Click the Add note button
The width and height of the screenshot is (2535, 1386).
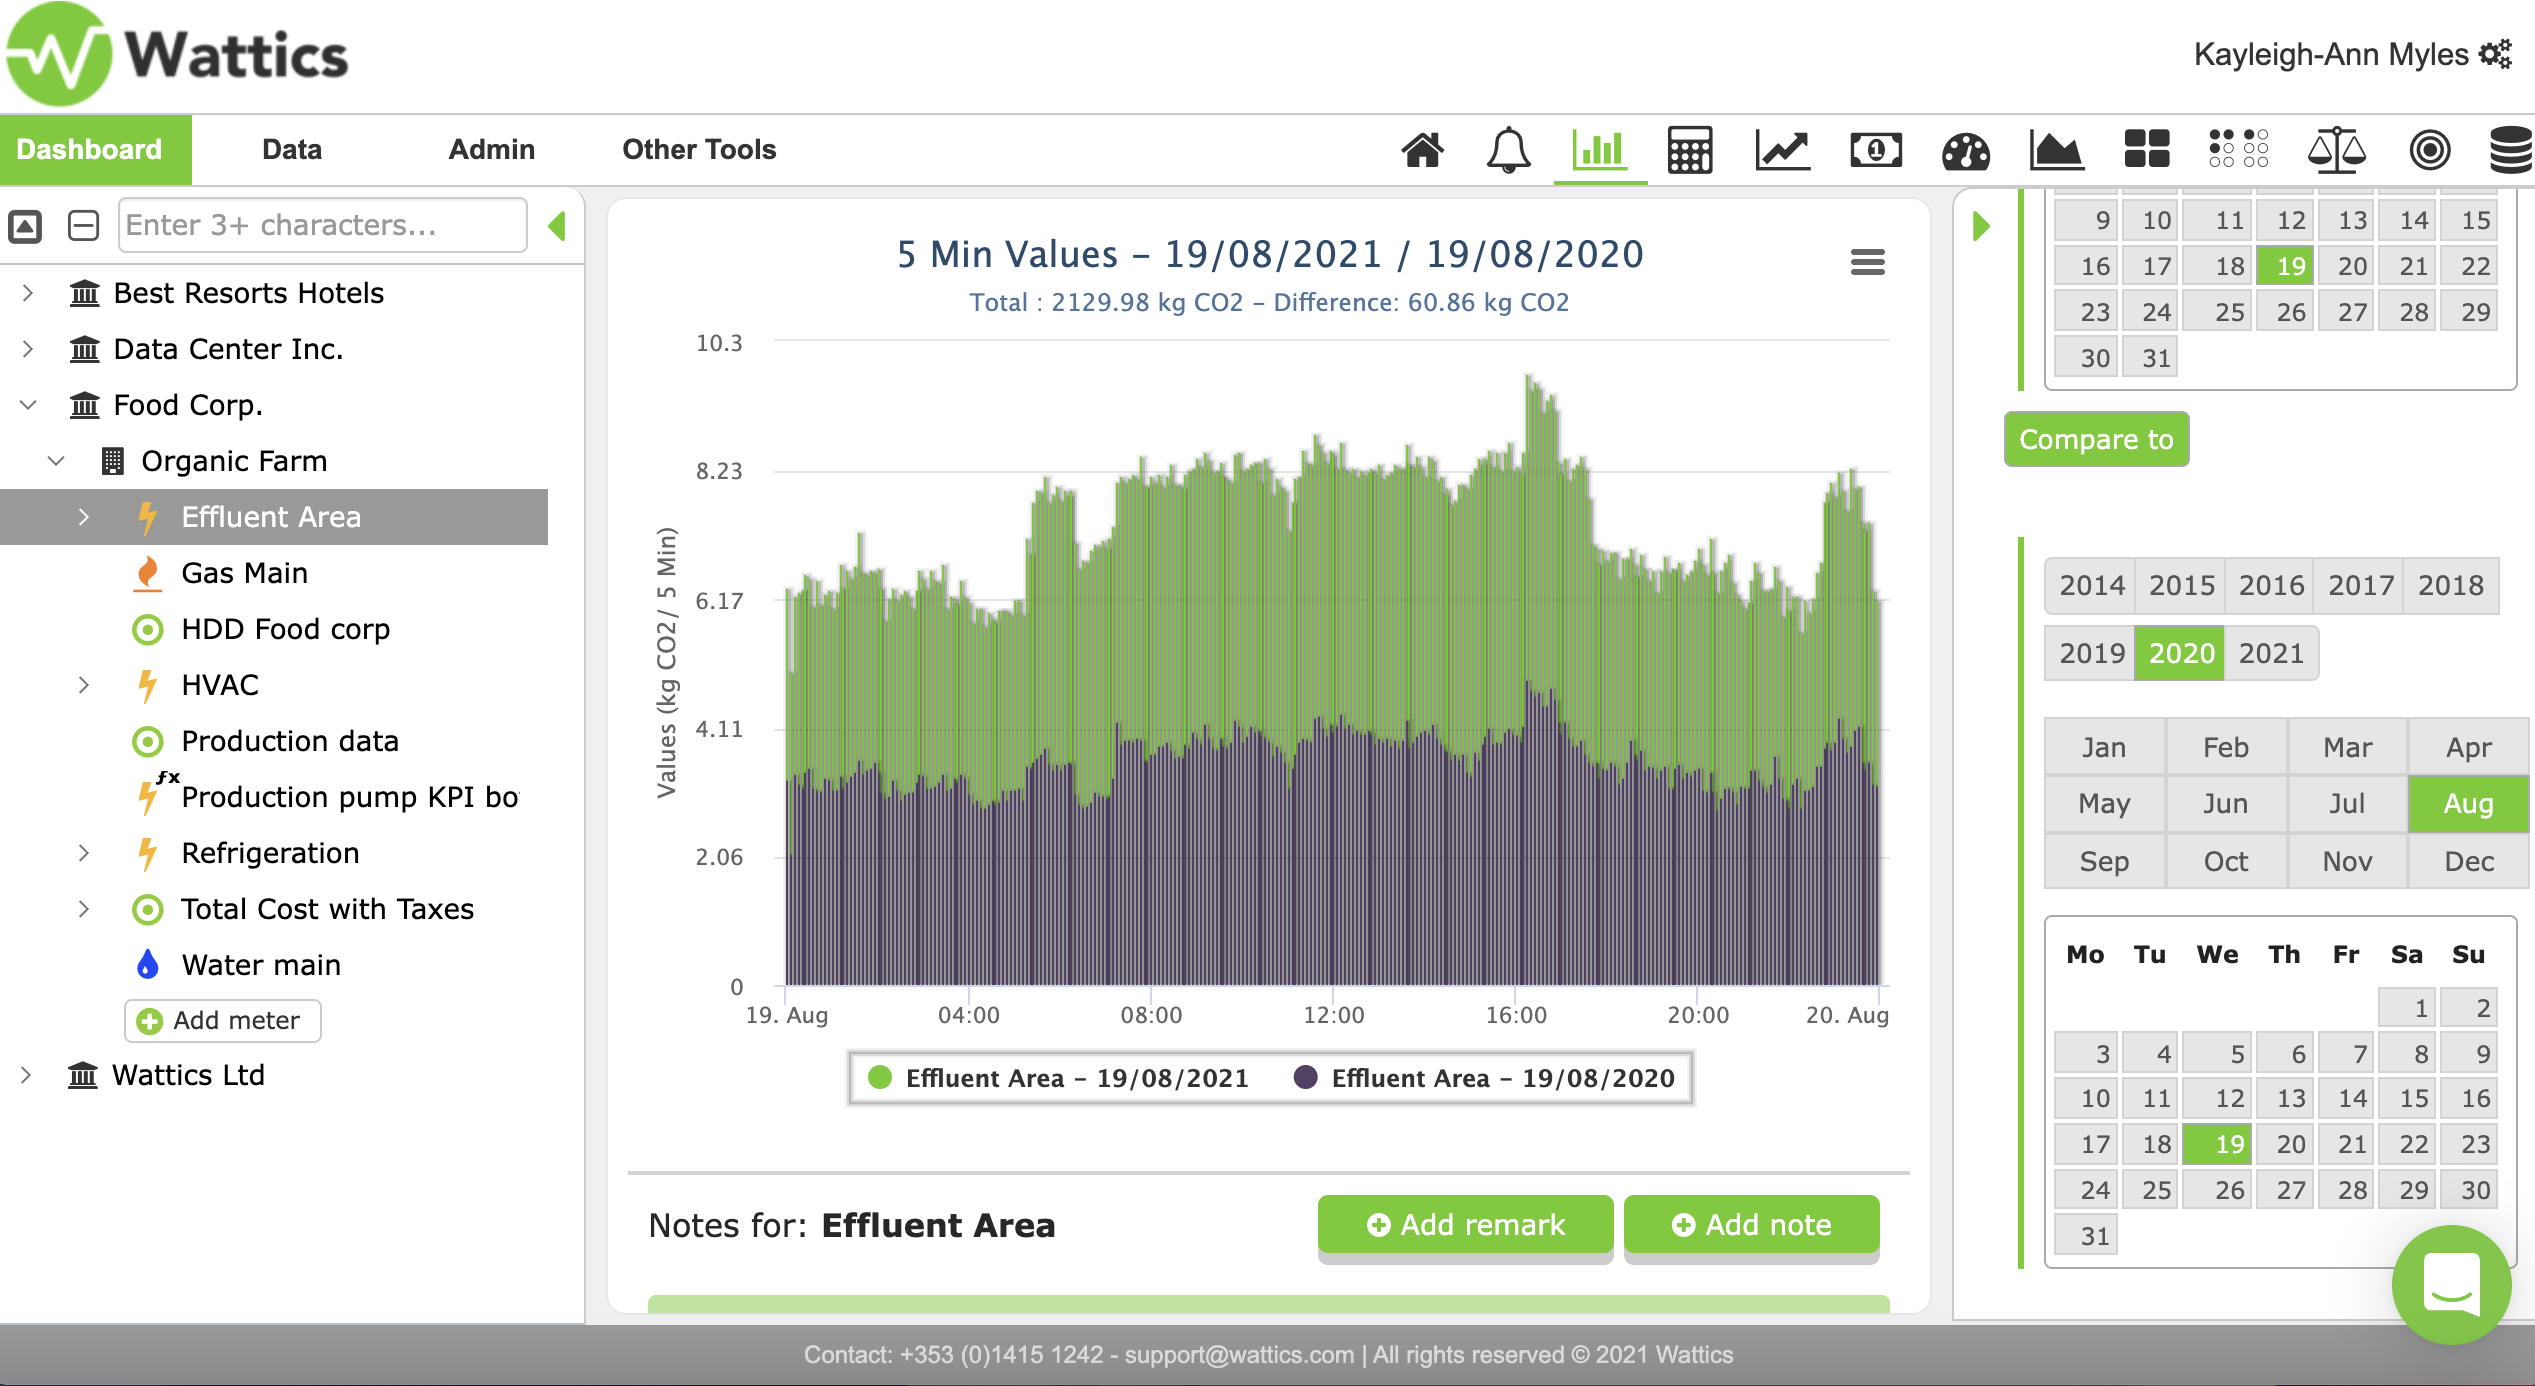coord(1751,1224)
